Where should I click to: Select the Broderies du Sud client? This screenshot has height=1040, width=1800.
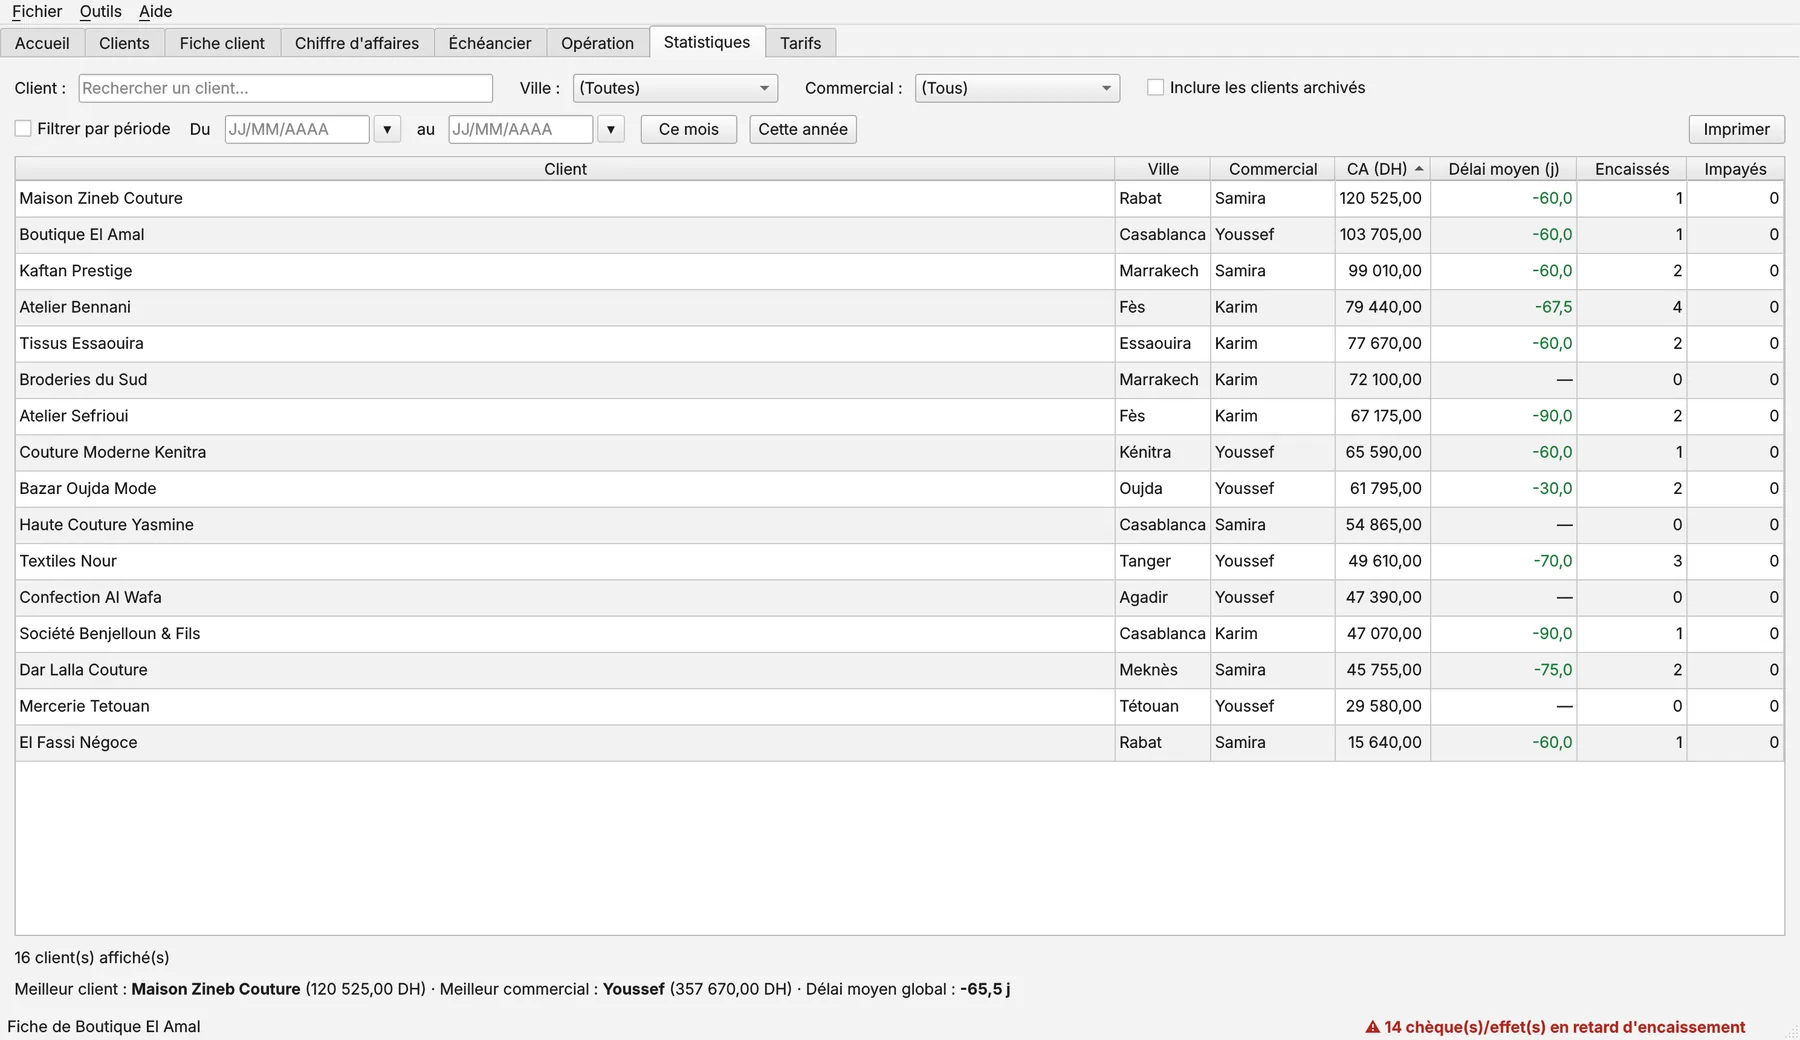tap(899, 380)
